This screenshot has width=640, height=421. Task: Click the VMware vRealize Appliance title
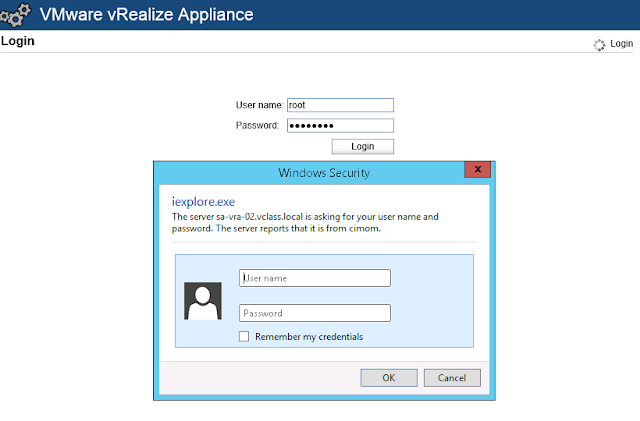147,15
